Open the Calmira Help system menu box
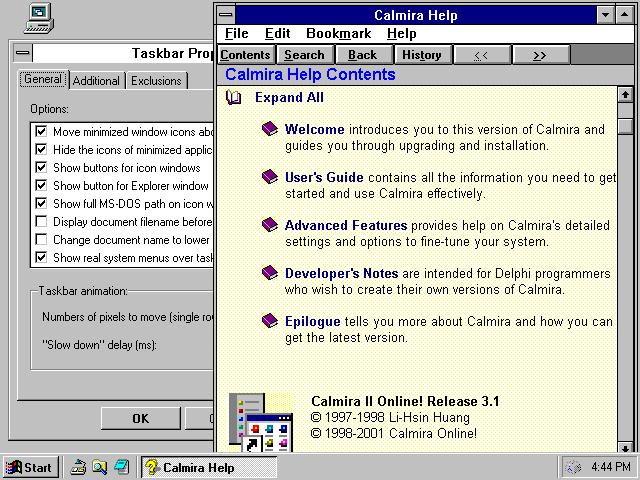Image resolution: width=640 pixels, height=480 pixels. [x=225, y=15]
